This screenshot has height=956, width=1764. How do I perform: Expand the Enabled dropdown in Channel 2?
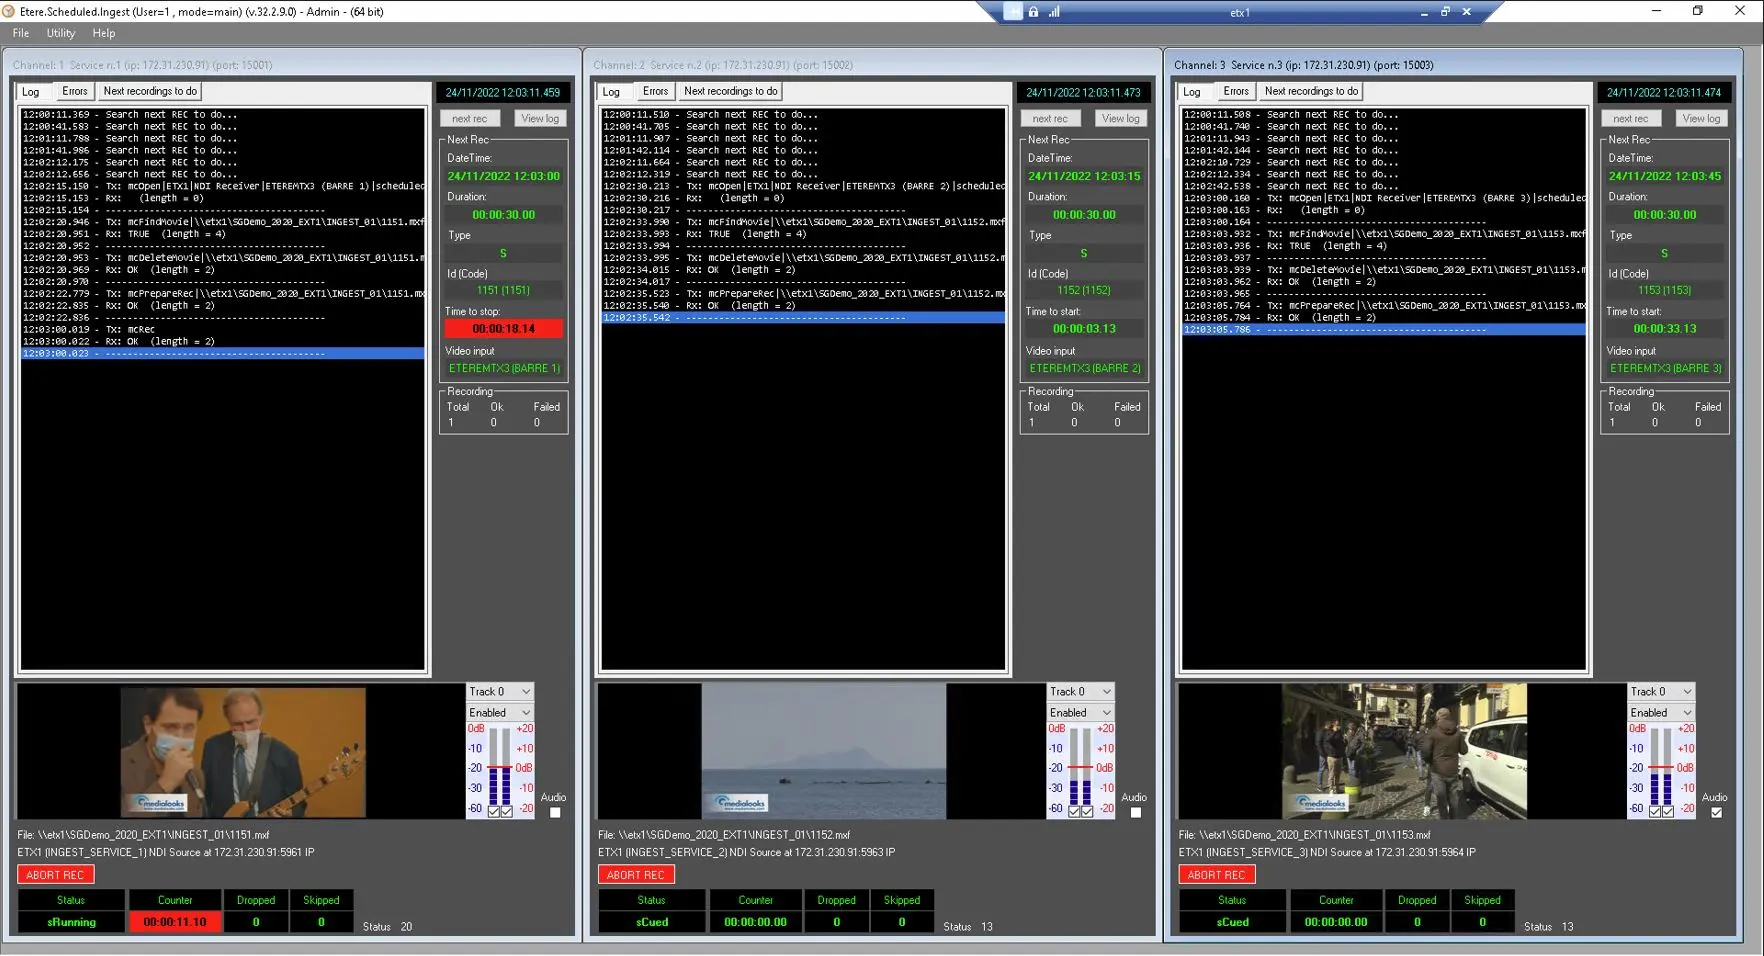point(1080,713)
